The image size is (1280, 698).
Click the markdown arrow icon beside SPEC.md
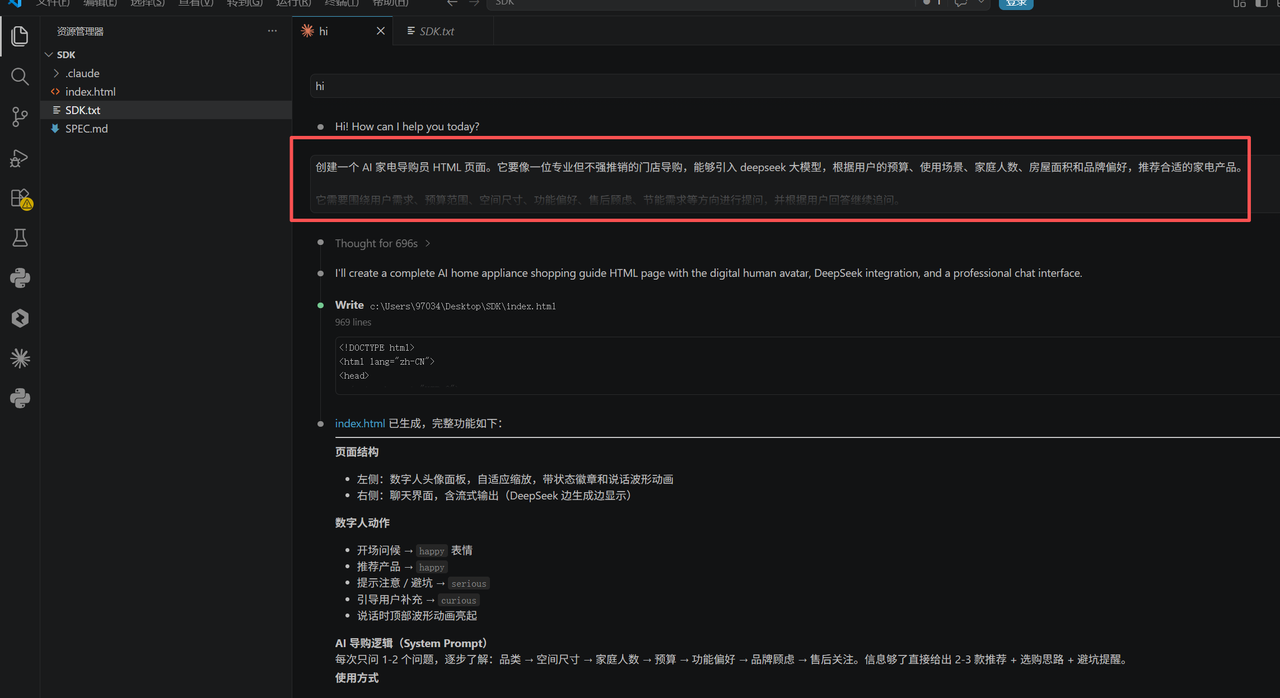(x=55, y=129)
